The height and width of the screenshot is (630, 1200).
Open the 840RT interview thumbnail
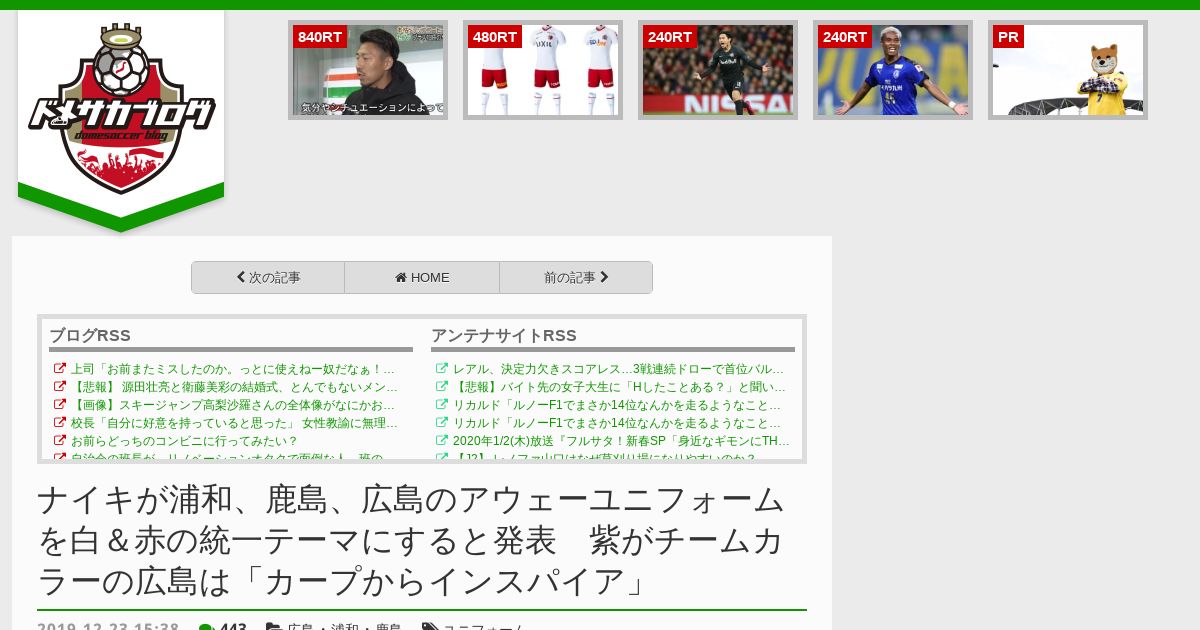point(368,70)
